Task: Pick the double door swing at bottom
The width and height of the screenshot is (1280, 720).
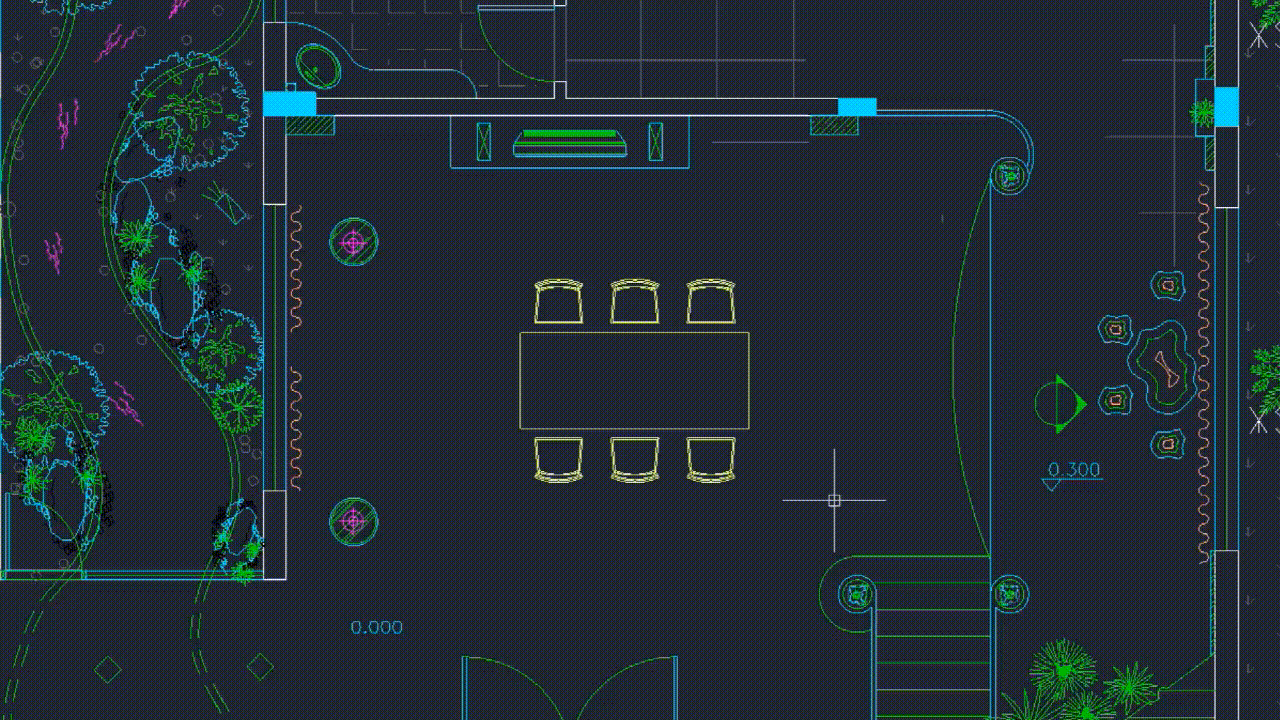Action: coord(570,688)
